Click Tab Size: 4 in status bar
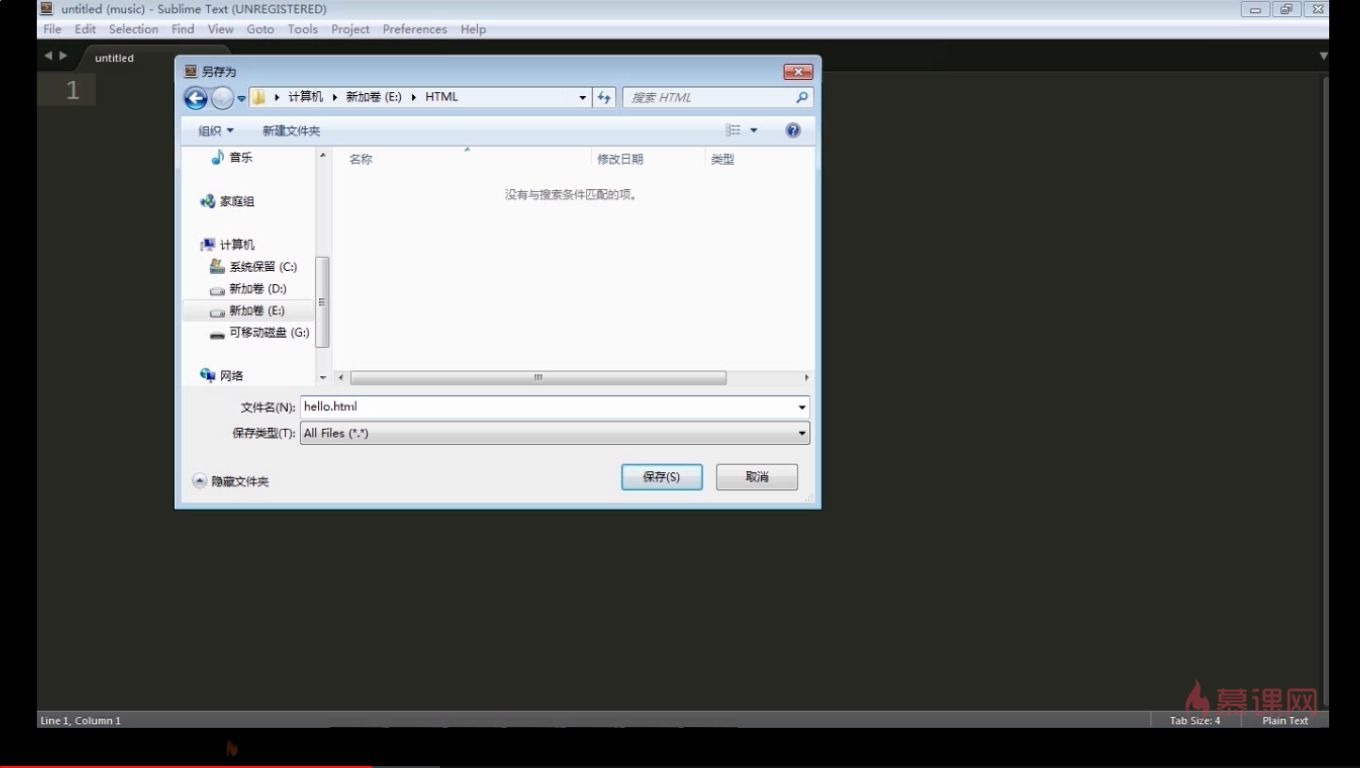The height and width of the screenshot is (768, 1360). tap(1195, 720)
